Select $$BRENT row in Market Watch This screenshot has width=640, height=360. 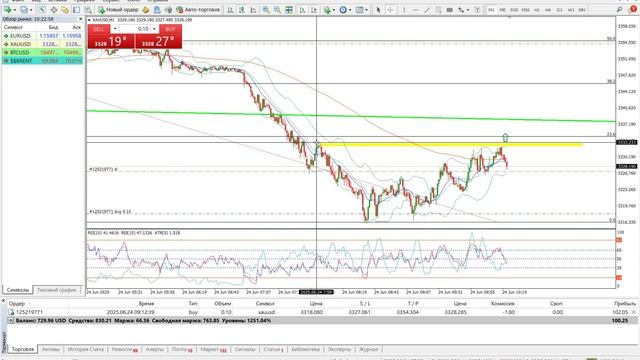(42, 61)
